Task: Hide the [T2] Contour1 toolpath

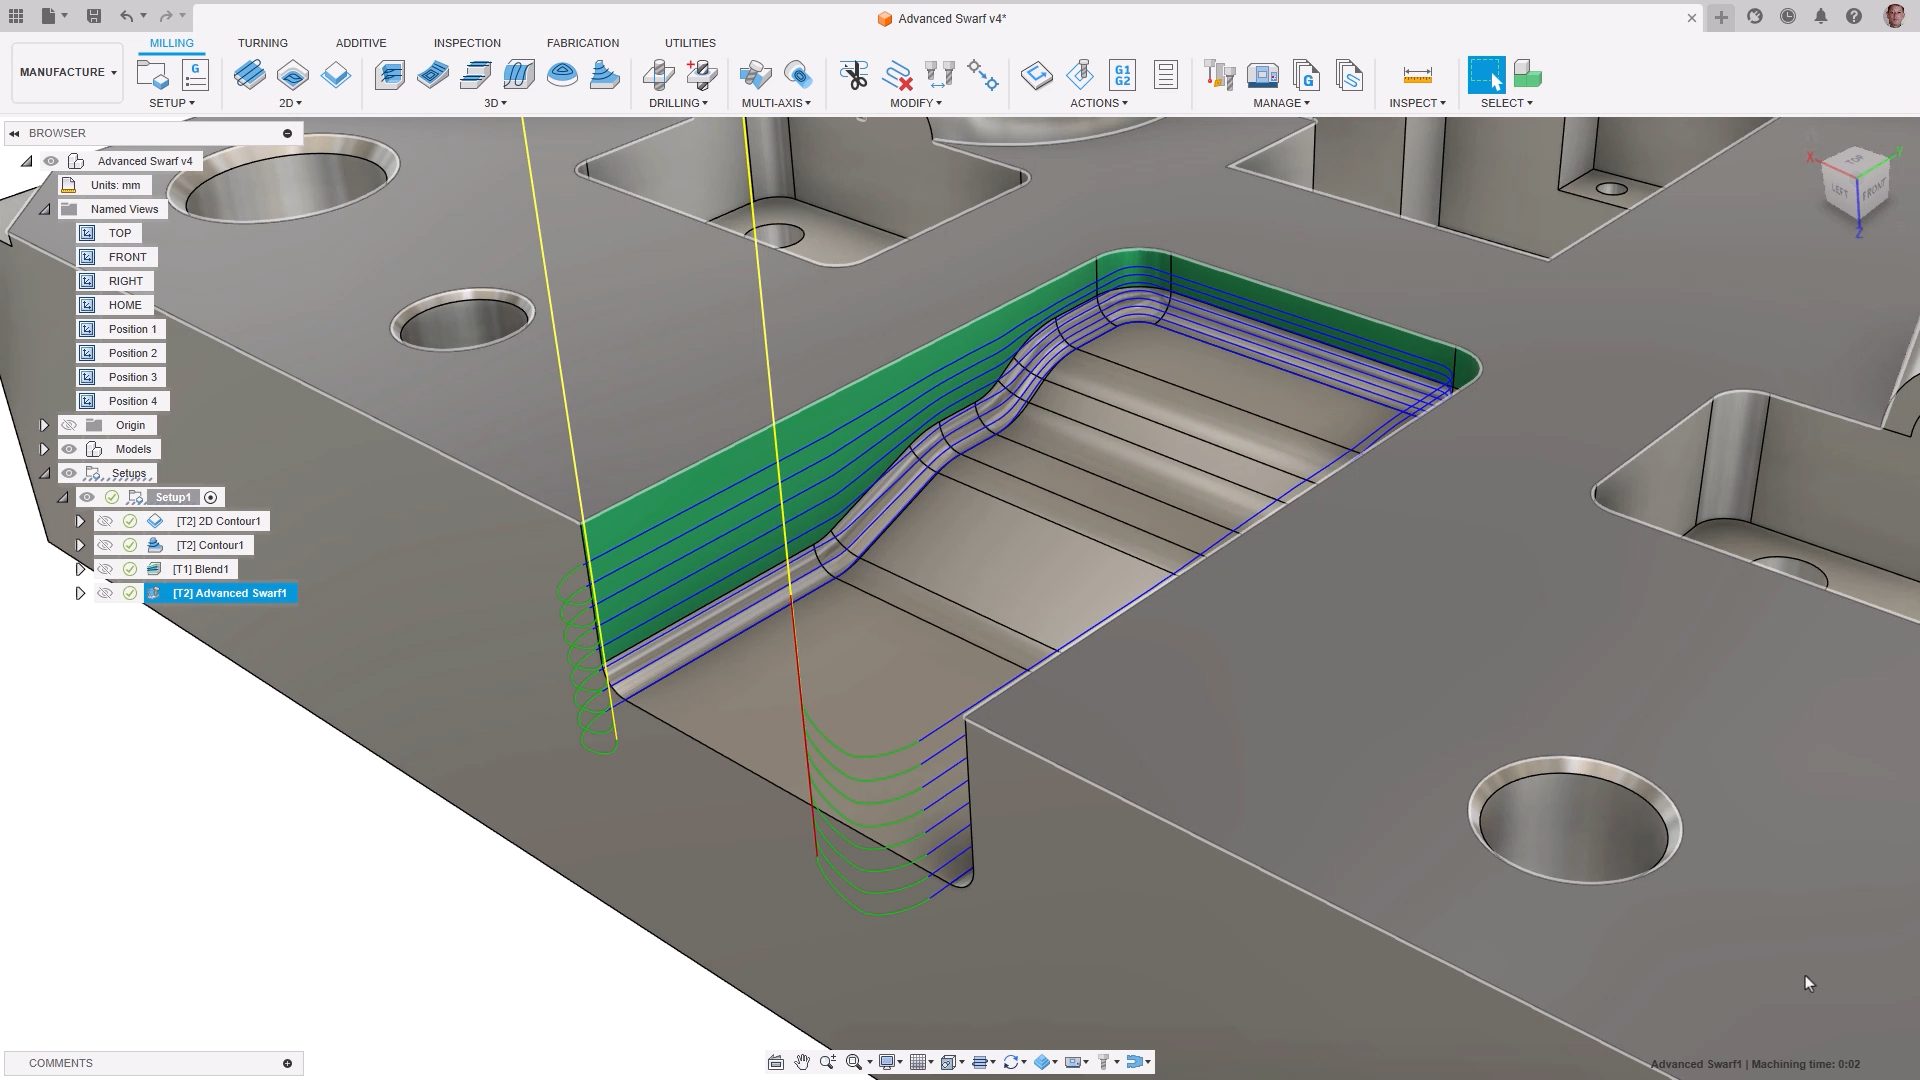Action: point(105,545)
